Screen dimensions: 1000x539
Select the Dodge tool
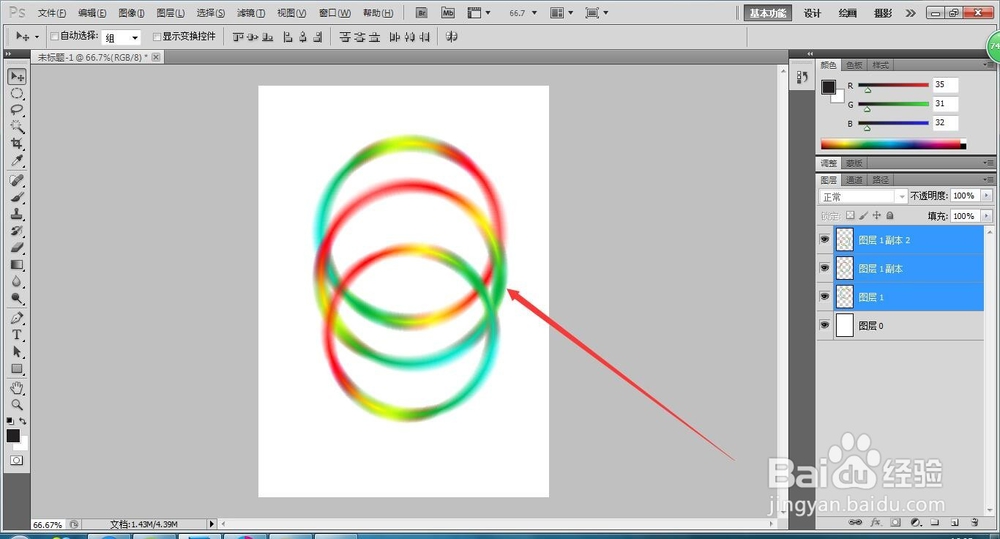(x=17, y=297)
